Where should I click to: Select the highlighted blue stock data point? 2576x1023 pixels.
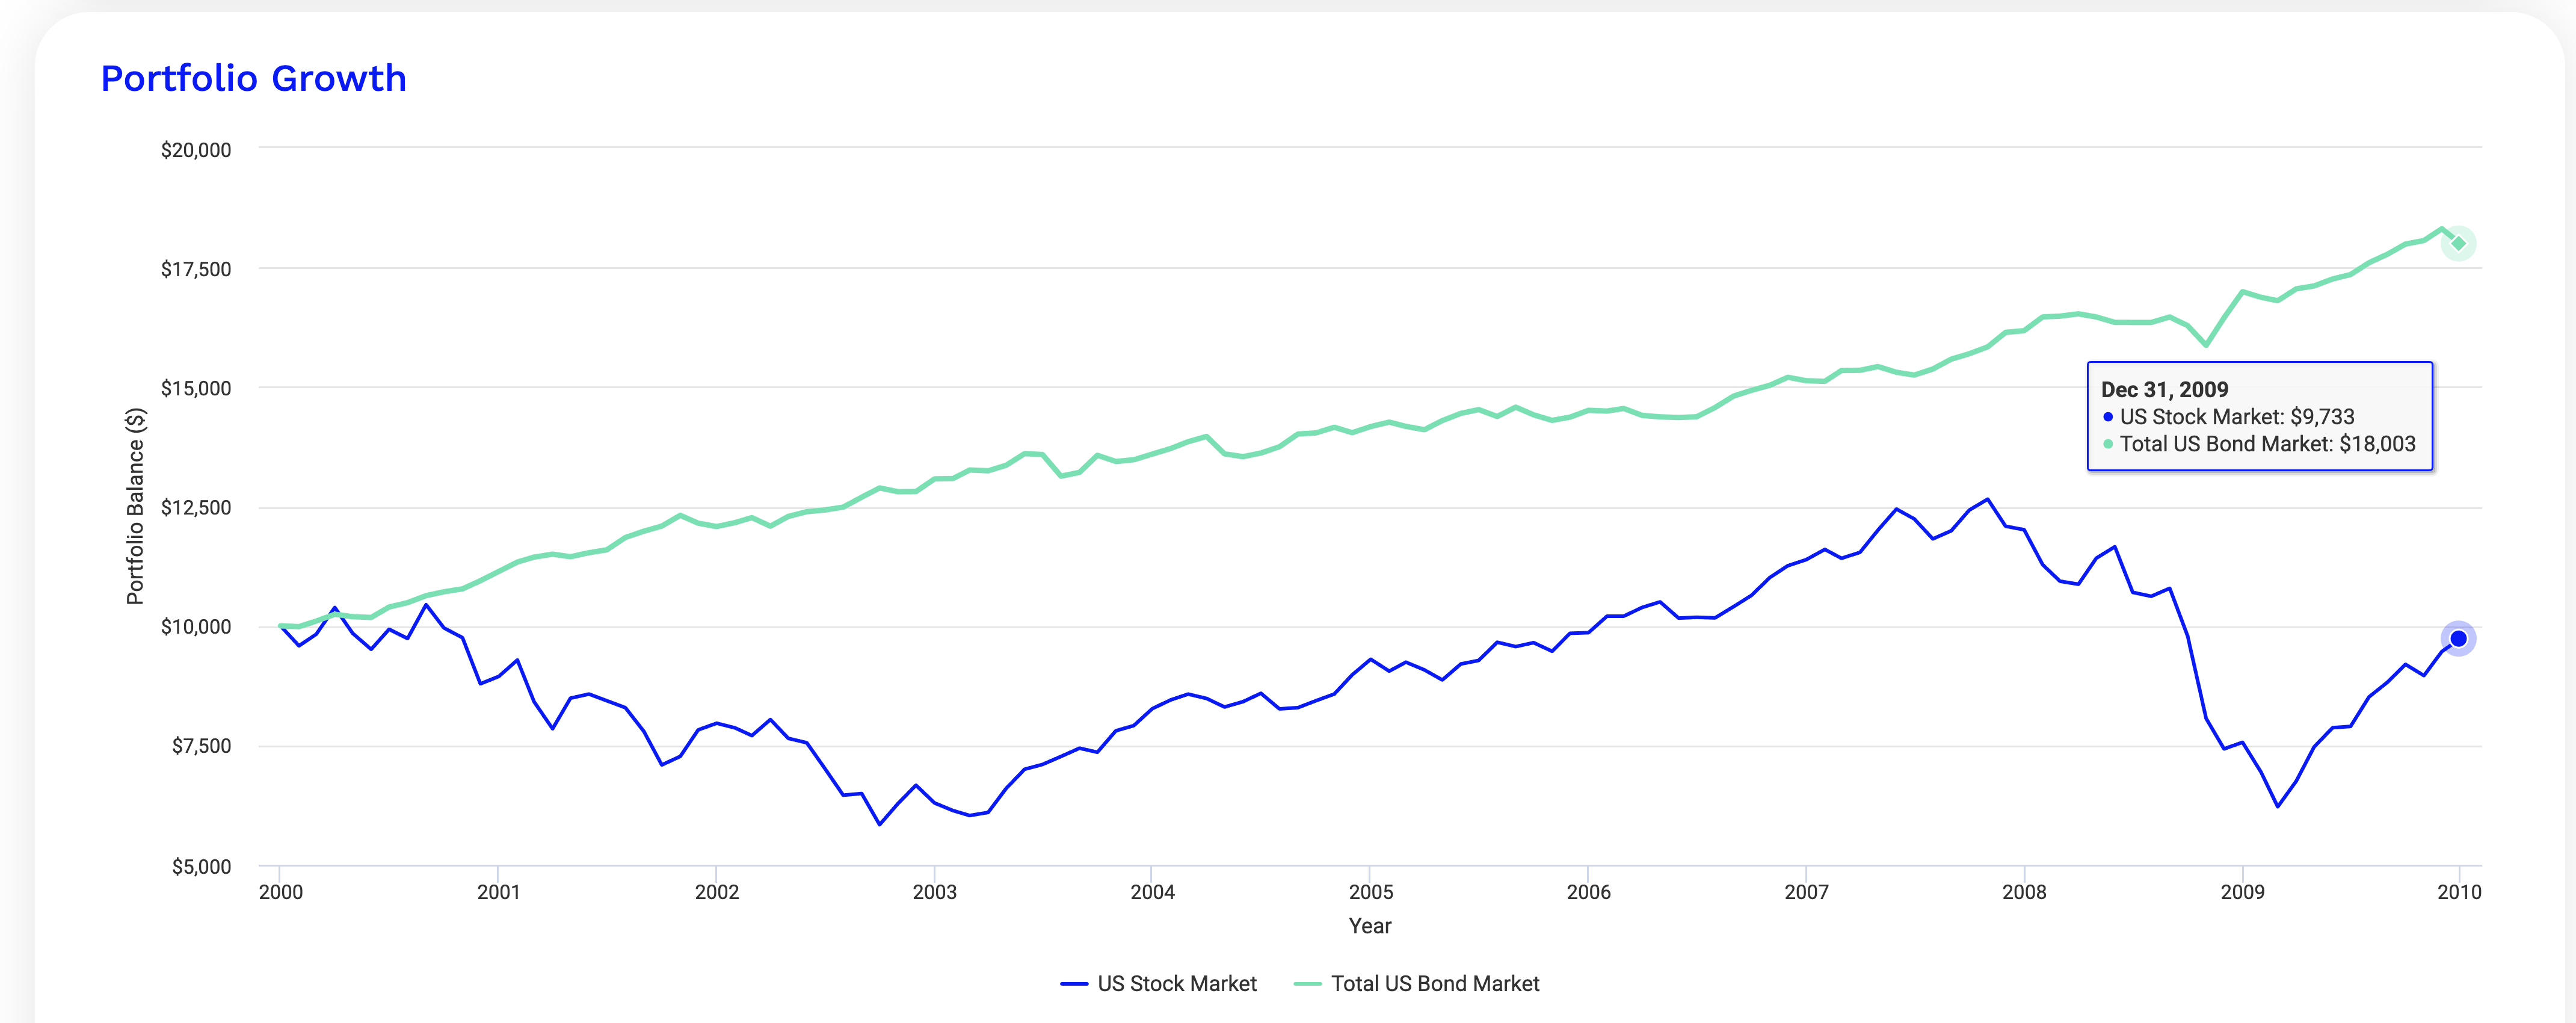pos(2458,639)
